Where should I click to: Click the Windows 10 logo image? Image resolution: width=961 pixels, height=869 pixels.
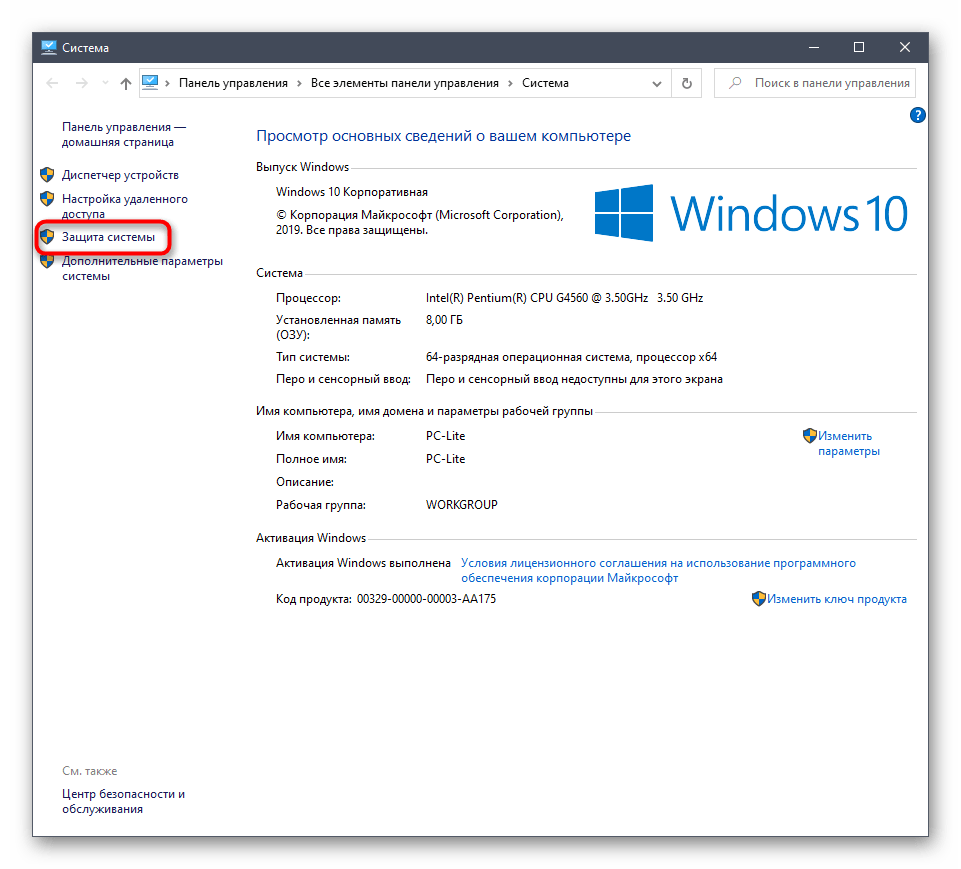(751, 213)
